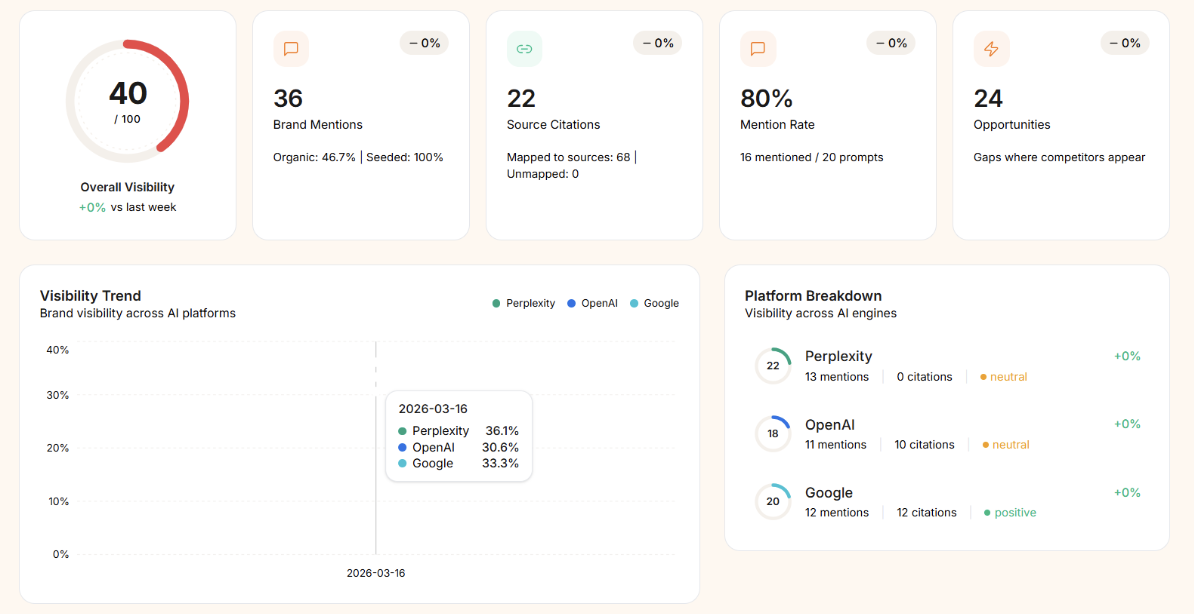Open the Perplexity platform row name
Screen dimensions: 1194x614
pos(838,357)
